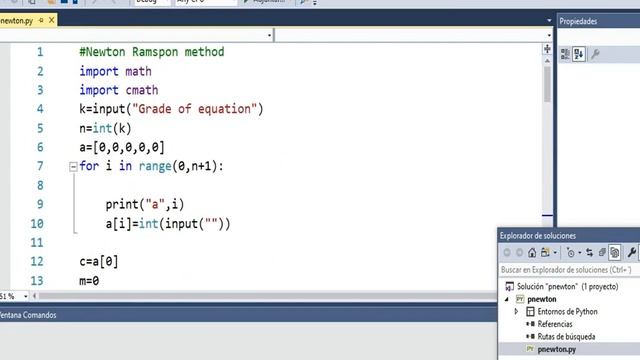Screen dimensions: 640x360
Task: Select the Rutas de búsqueda tree item
Action: point(566,337)
